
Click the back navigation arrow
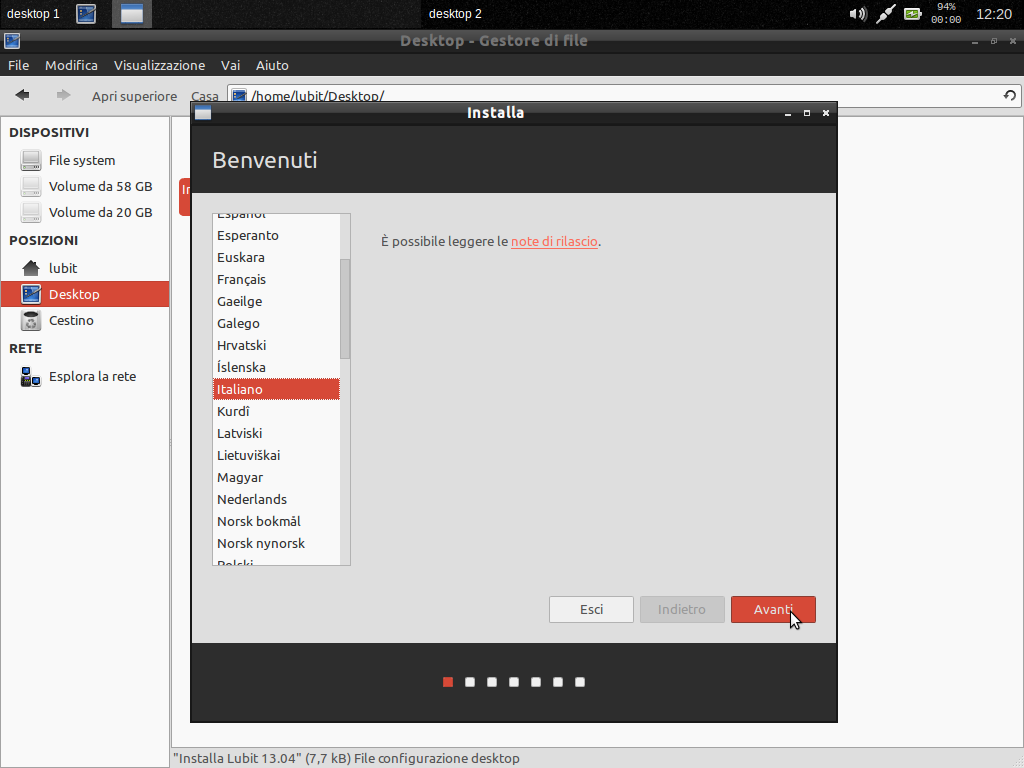point(22,95)
